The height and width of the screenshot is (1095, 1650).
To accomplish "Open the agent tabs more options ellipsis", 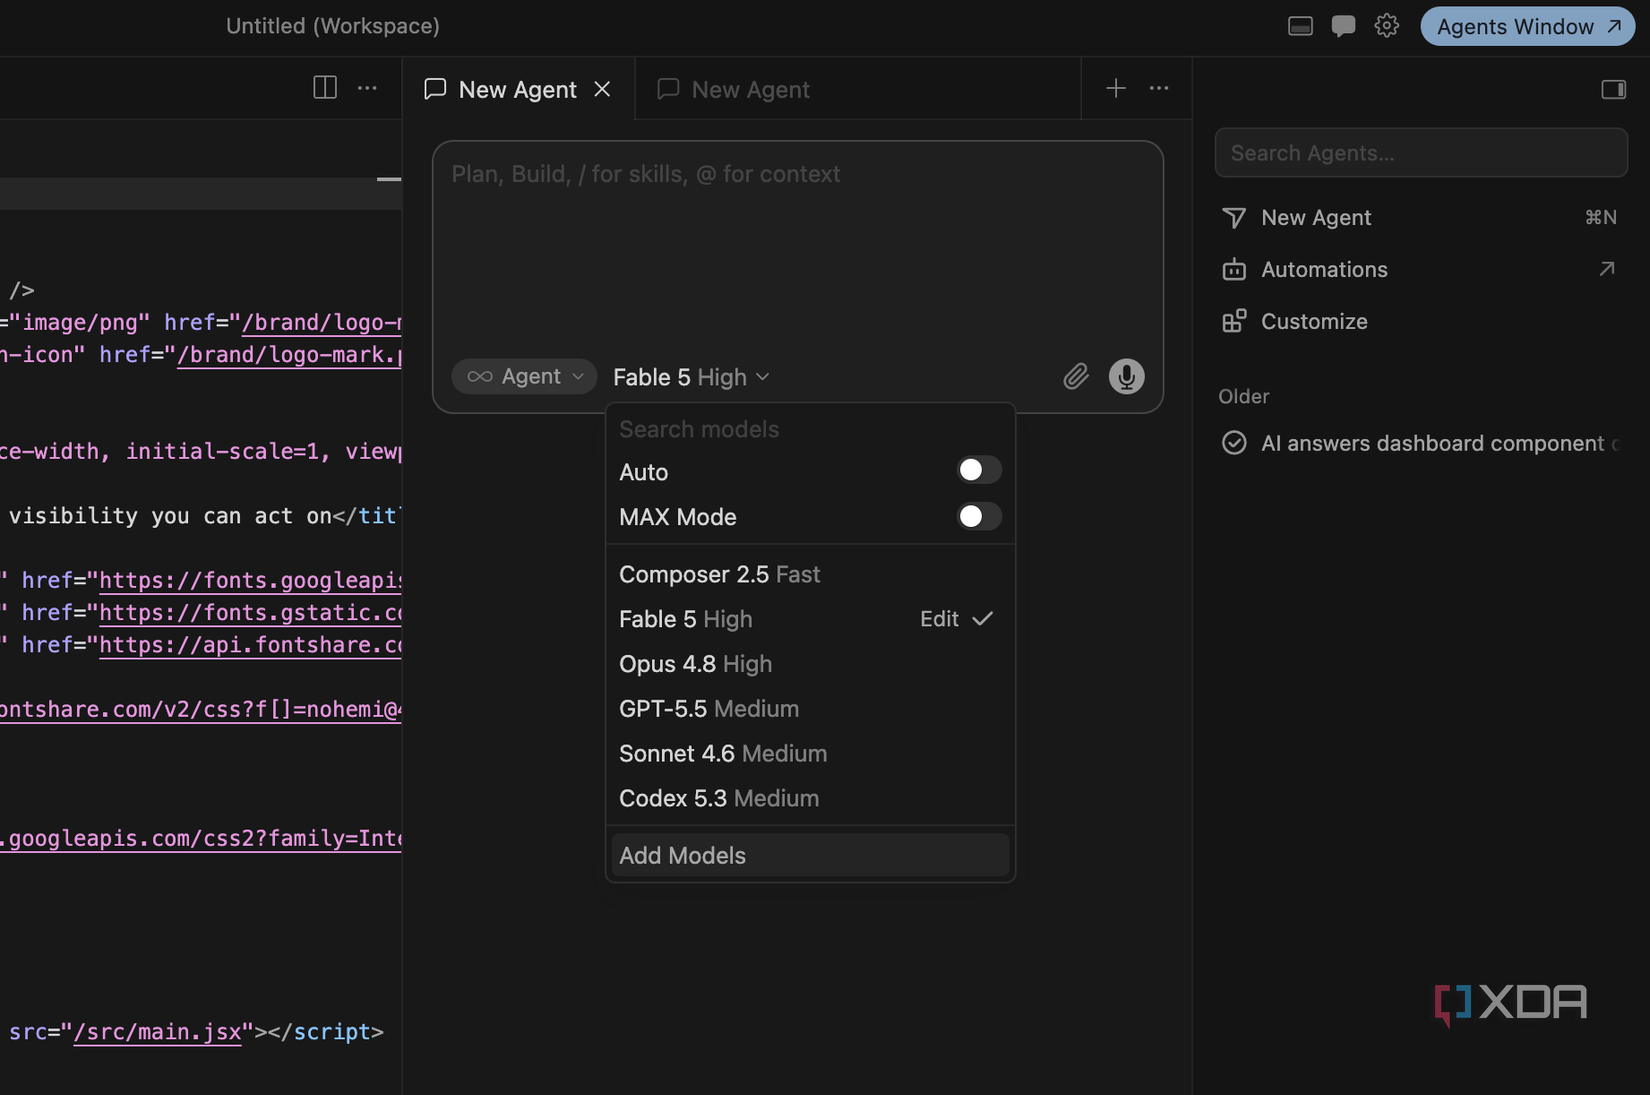I will click(x=1159, y=88).
